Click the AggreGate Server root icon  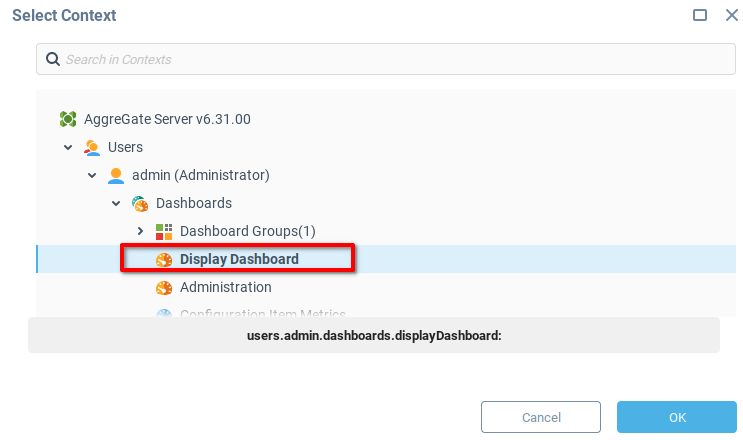[x=68, y=119]
